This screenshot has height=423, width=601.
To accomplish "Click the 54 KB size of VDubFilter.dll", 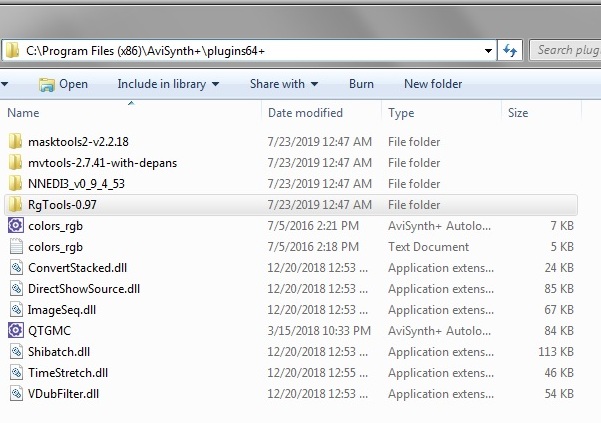I will tap(559, 394).
